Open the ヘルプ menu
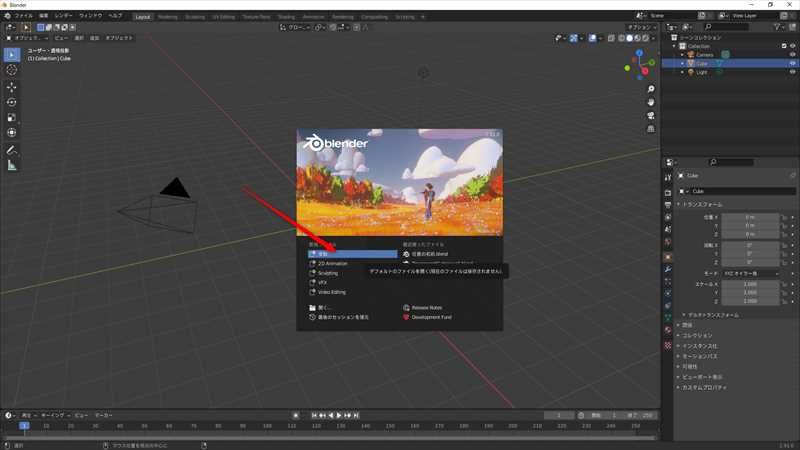800x450 pixels. 115,16
